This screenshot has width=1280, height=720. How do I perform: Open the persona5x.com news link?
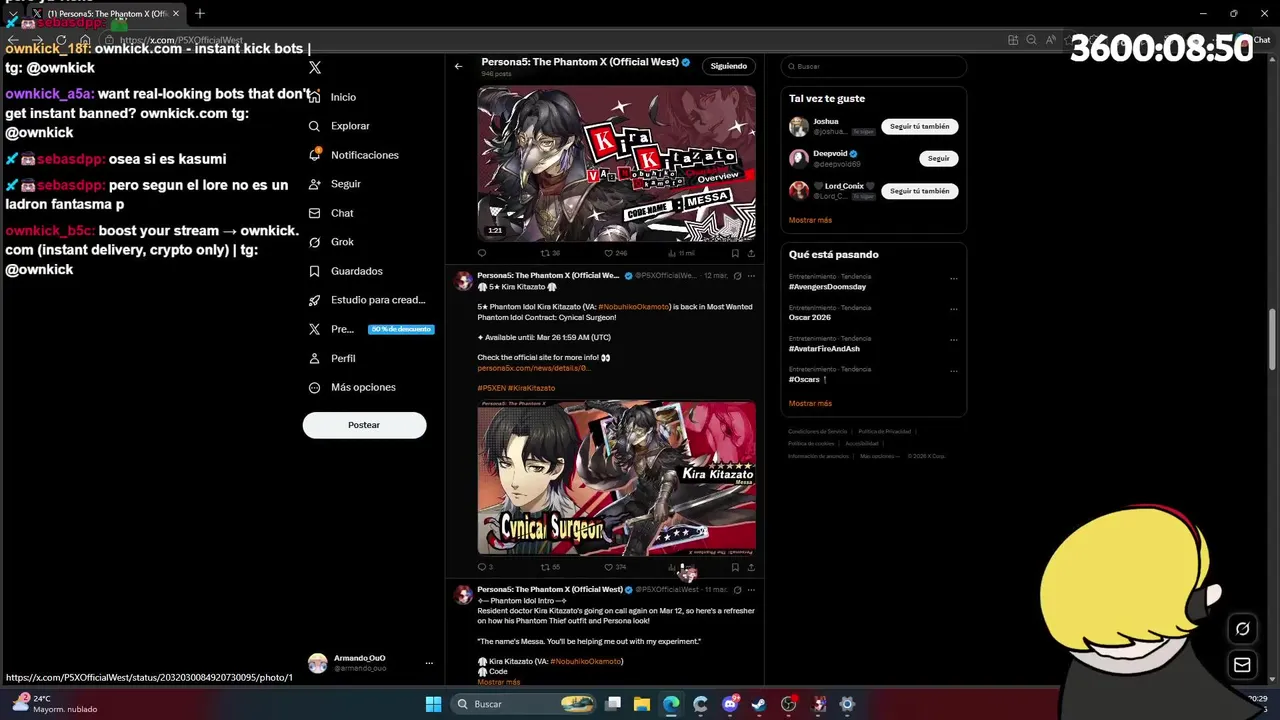(534, 368)
